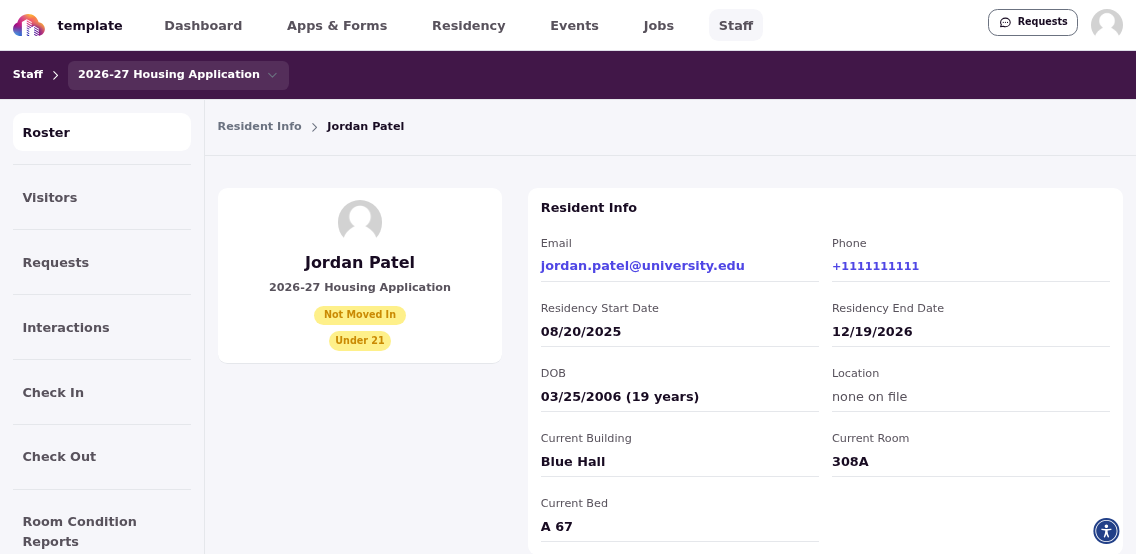
Task: Click the chevron separator after Staff breadcrumb
Action: click(x=55, y=75)
